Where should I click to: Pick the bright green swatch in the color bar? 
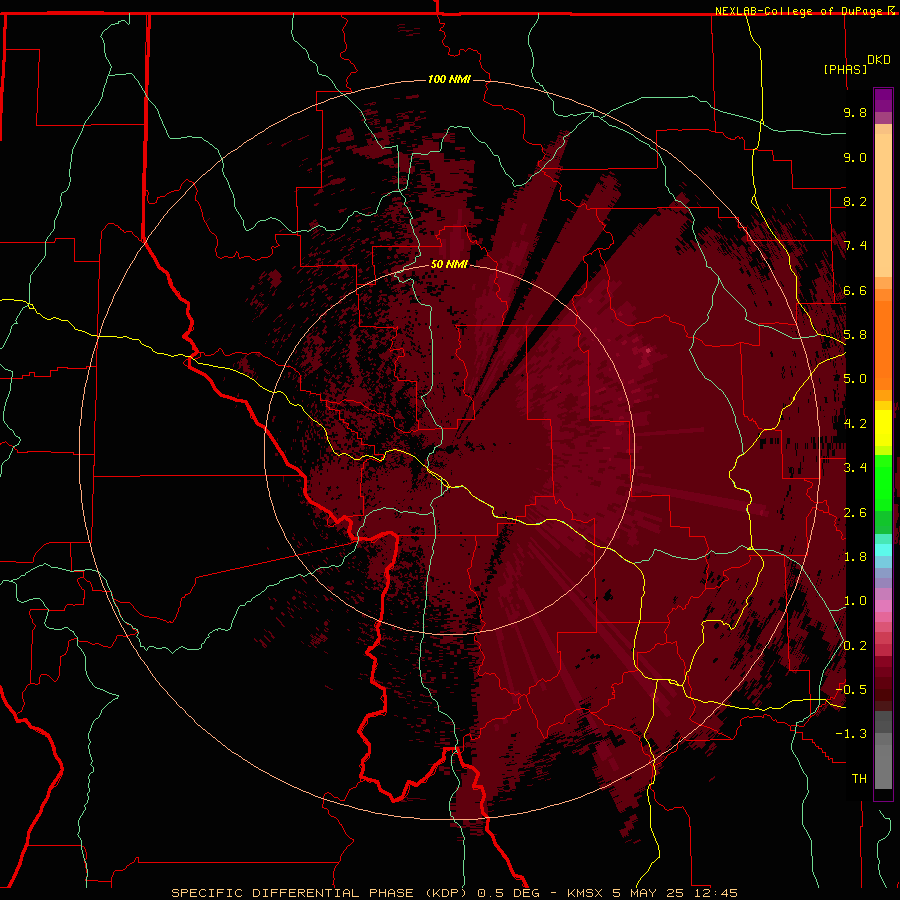883,483
